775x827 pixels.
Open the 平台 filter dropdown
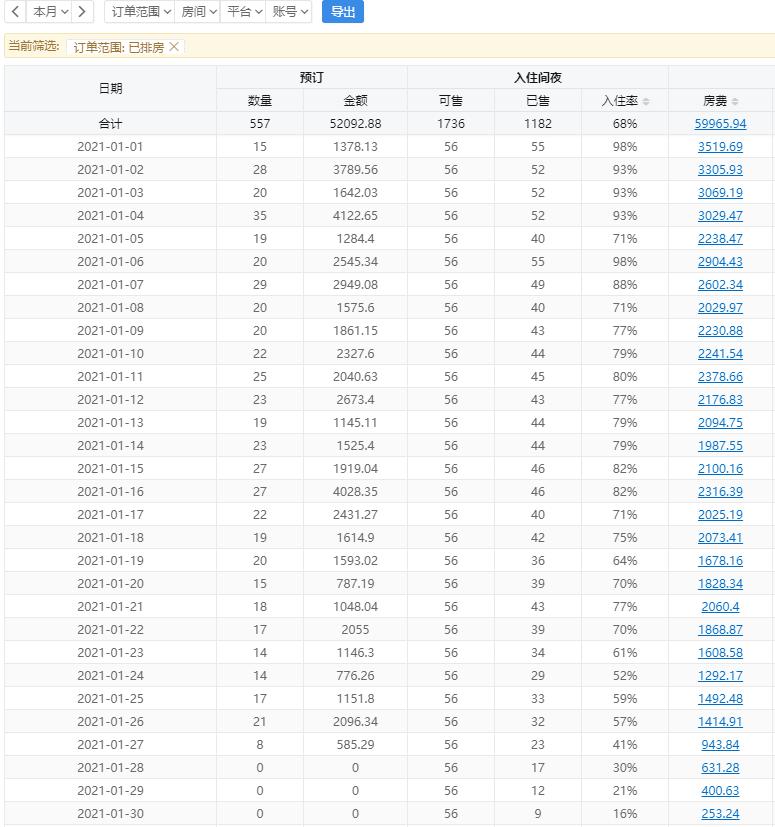244,12
